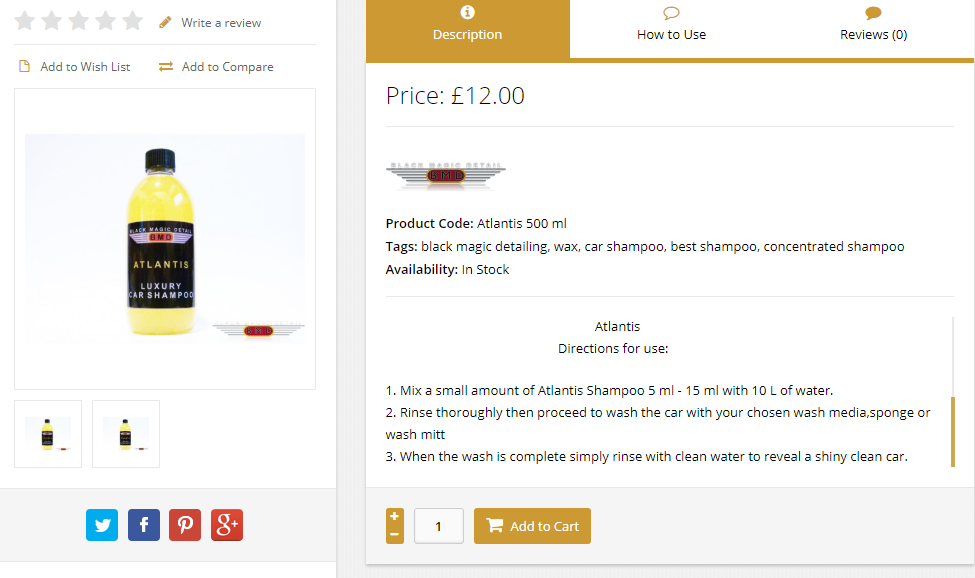975x578 pixels.
Task: Share product on Twitter
Action: click(x=102, y=525)
